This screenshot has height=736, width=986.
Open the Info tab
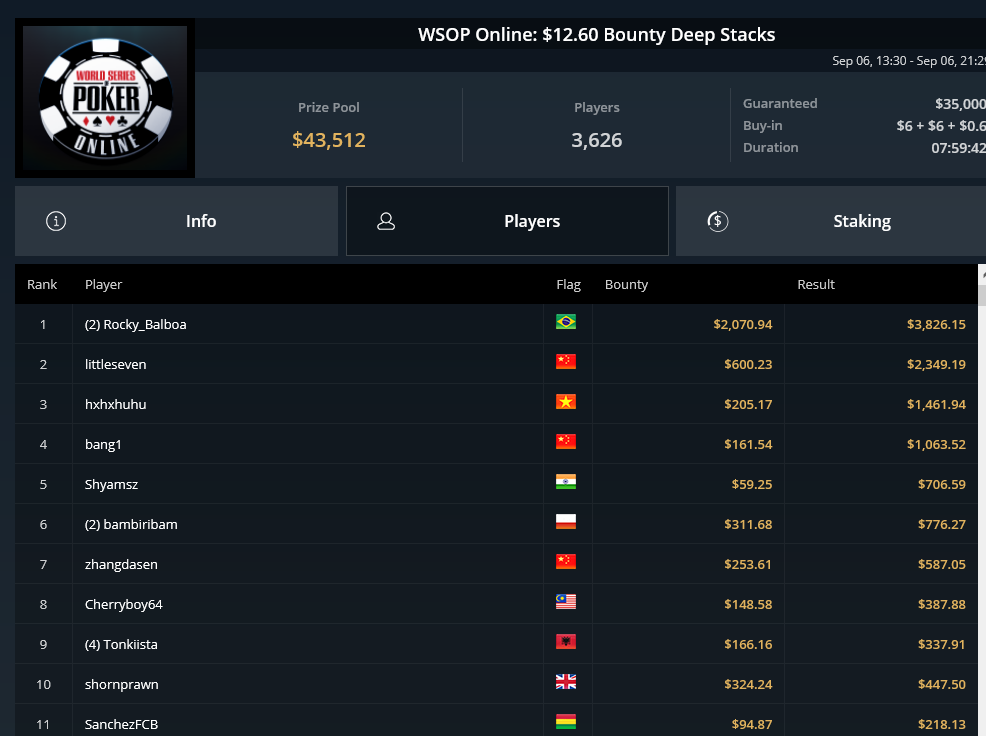point(176,221)
